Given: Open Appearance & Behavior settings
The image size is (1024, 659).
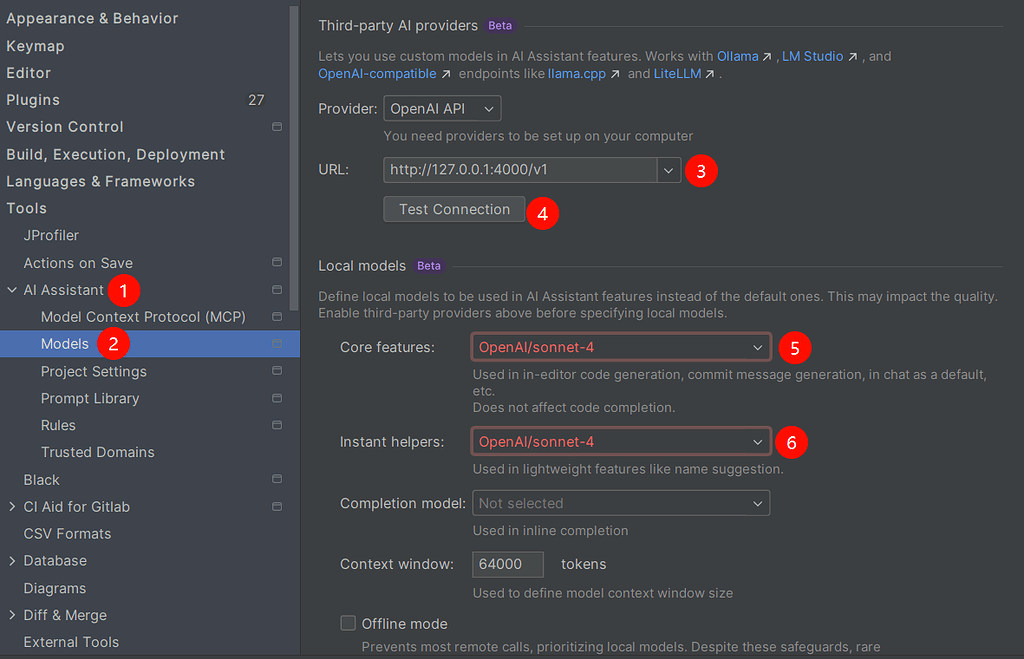Looking at the screenshot, I should click(x=92, y=18).
